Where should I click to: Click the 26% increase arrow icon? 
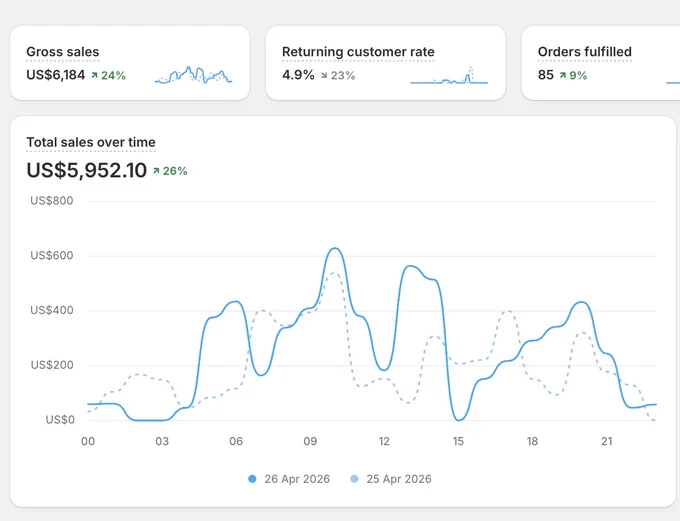click(156, 171)
